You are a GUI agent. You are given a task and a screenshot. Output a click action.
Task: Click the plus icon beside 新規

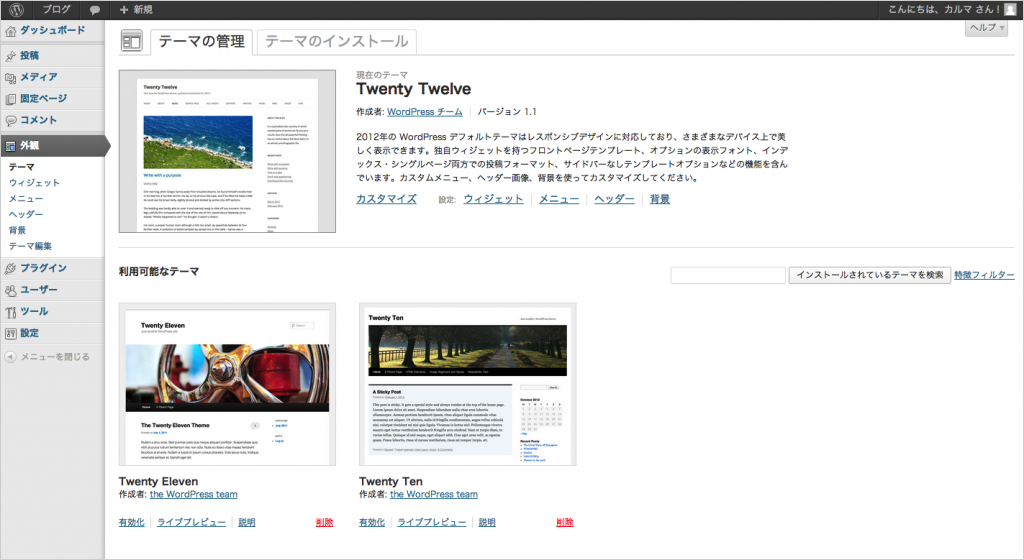124,10
